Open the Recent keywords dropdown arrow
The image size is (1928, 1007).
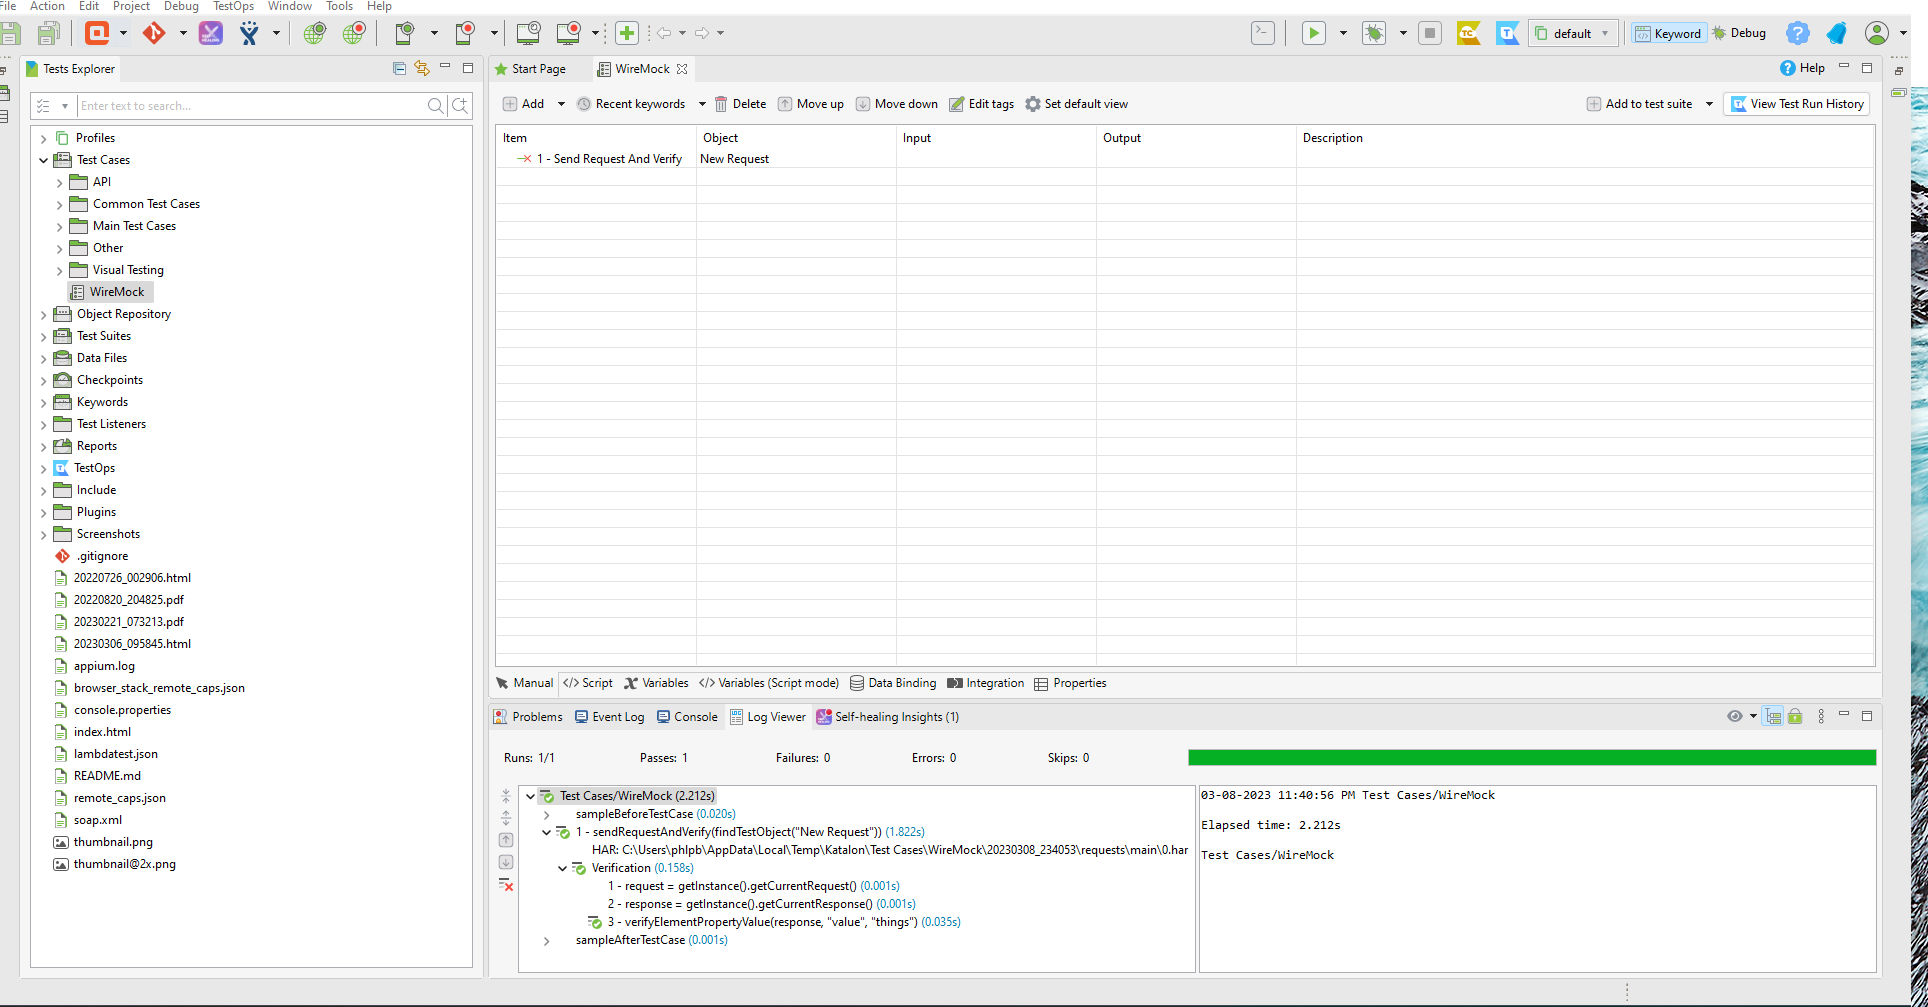pyautogui.click(x=702, y=104)
